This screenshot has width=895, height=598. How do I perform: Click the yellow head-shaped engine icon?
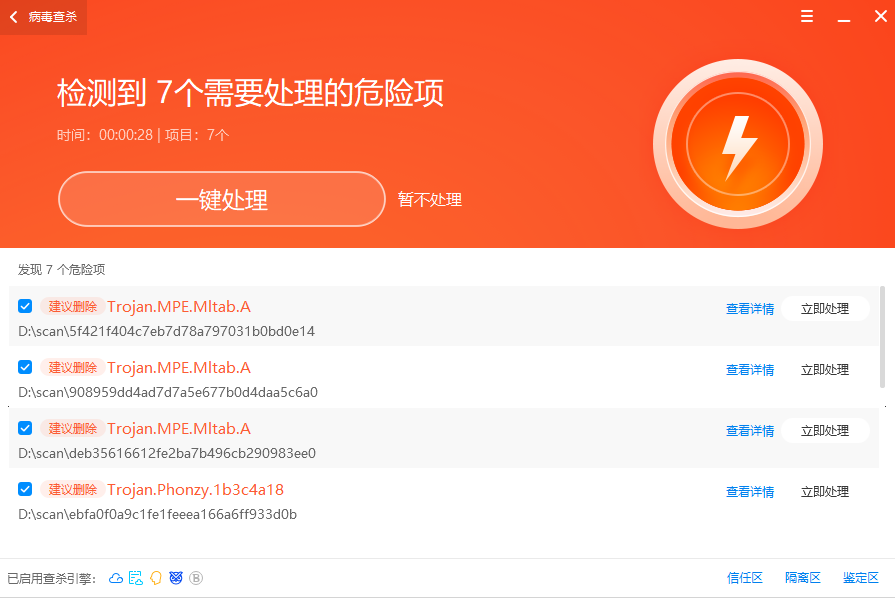point(156,578)
